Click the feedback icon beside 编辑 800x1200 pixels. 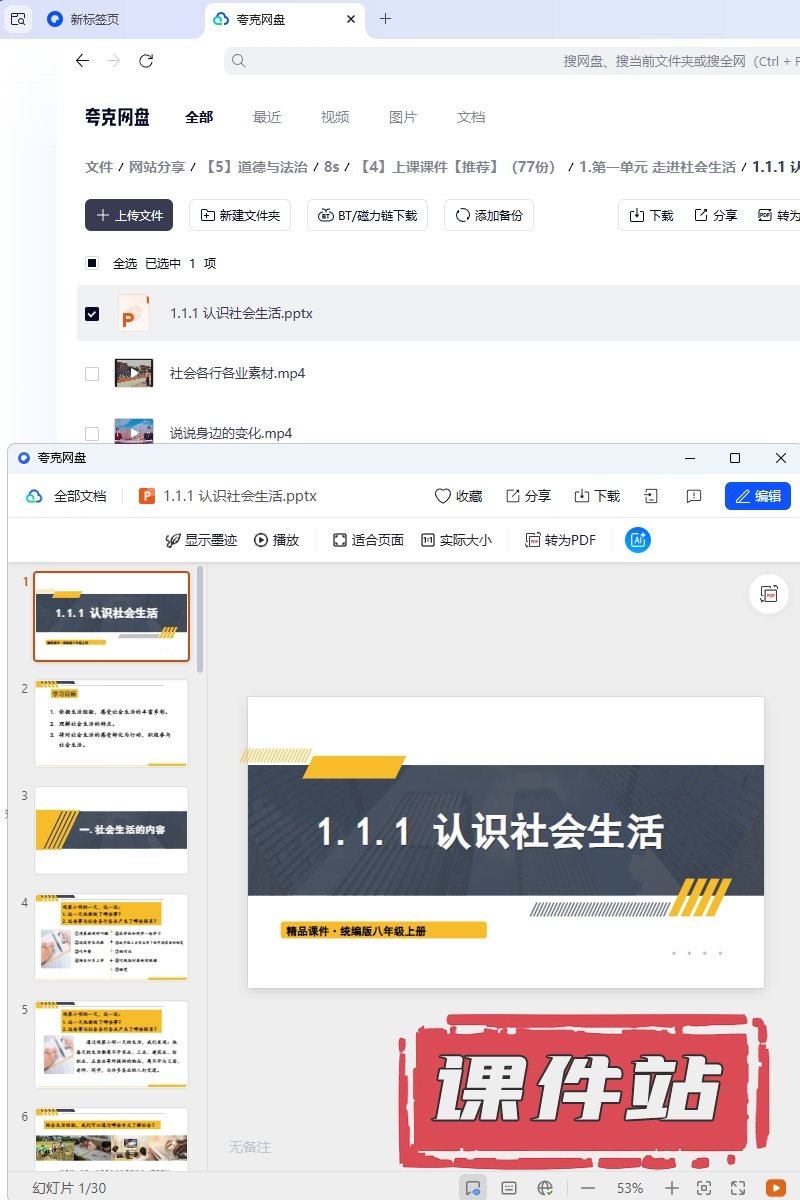[693, 496]
